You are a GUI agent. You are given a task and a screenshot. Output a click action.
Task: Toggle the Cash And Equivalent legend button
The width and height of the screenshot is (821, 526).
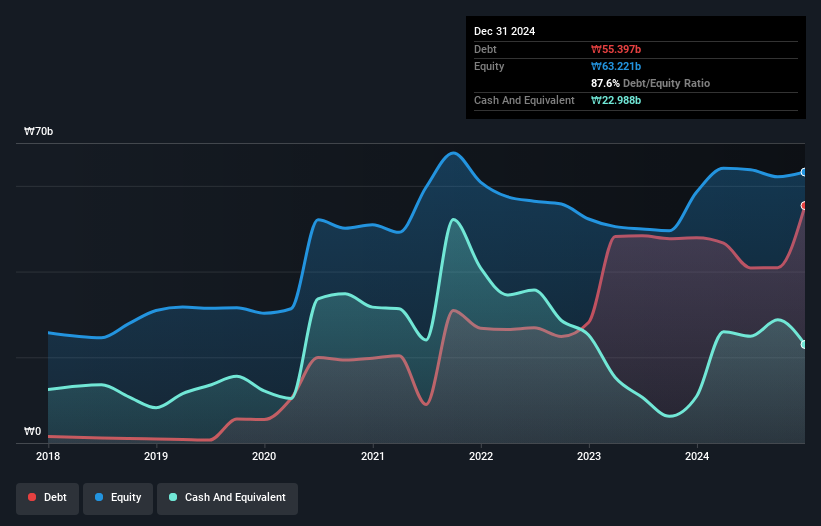227,498
